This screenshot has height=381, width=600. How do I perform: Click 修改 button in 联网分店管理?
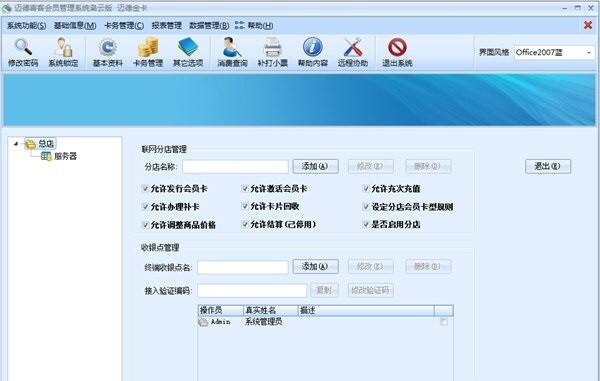(371, 166)
